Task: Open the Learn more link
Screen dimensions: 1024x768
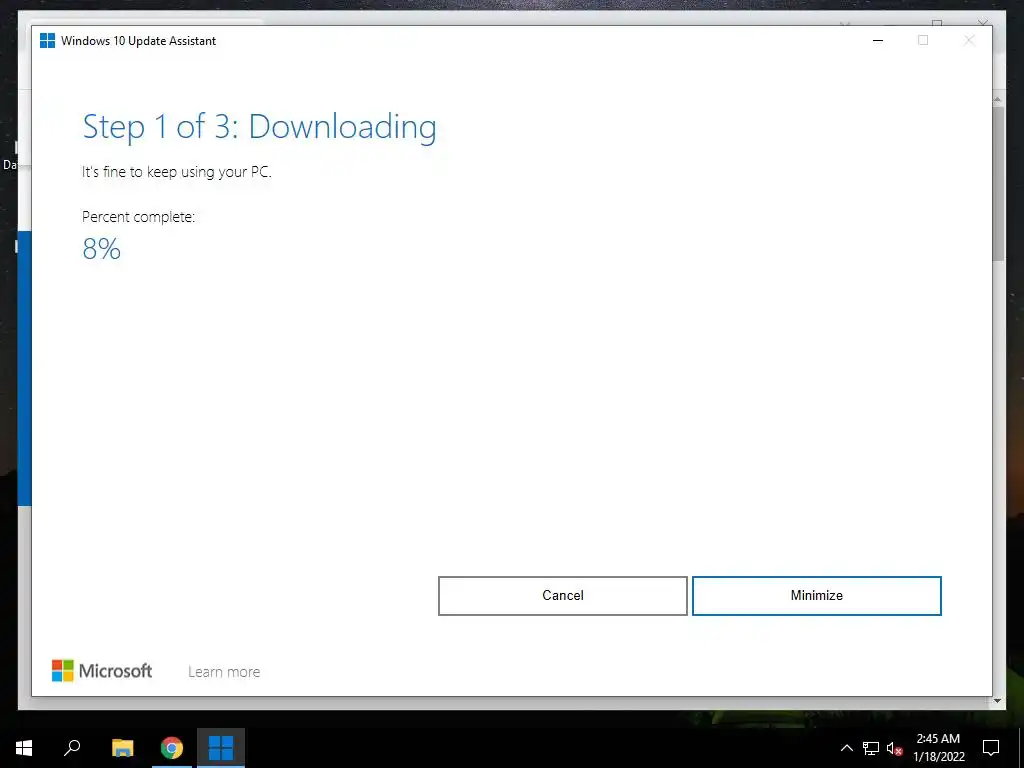Action: (x=224, y=671)
